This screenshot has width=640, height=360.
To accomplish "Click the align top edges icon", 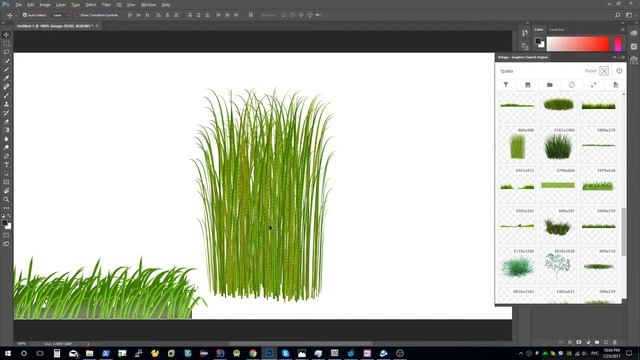I will click(x=130, y=15).
